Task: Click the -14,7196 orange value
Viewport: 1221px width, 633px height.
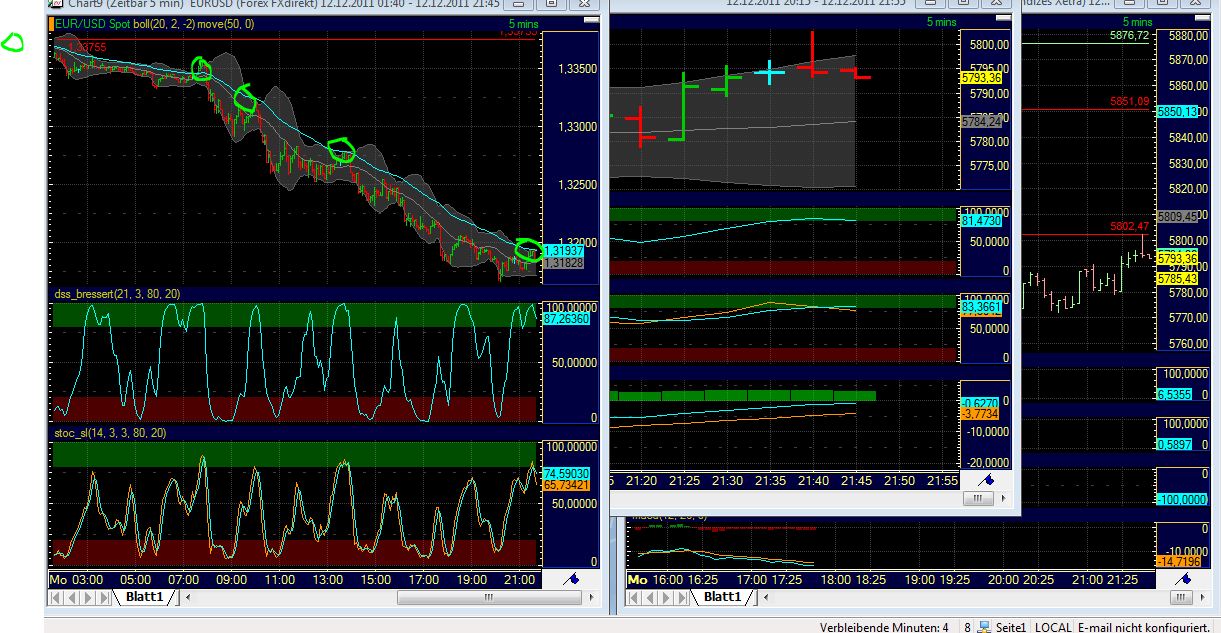Action: (x=1177, y=562)
